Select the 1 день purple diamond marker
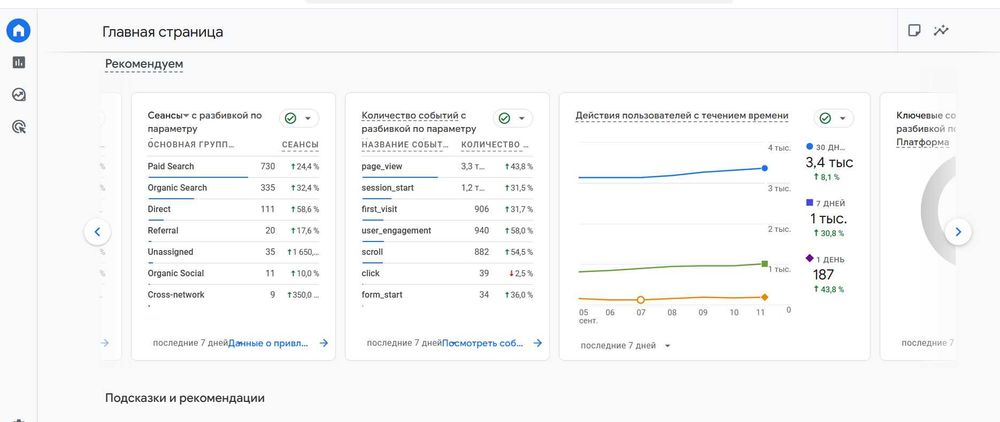Image resolution: width=1000 pixels, height=422 pixels. (x=810, y=258)
